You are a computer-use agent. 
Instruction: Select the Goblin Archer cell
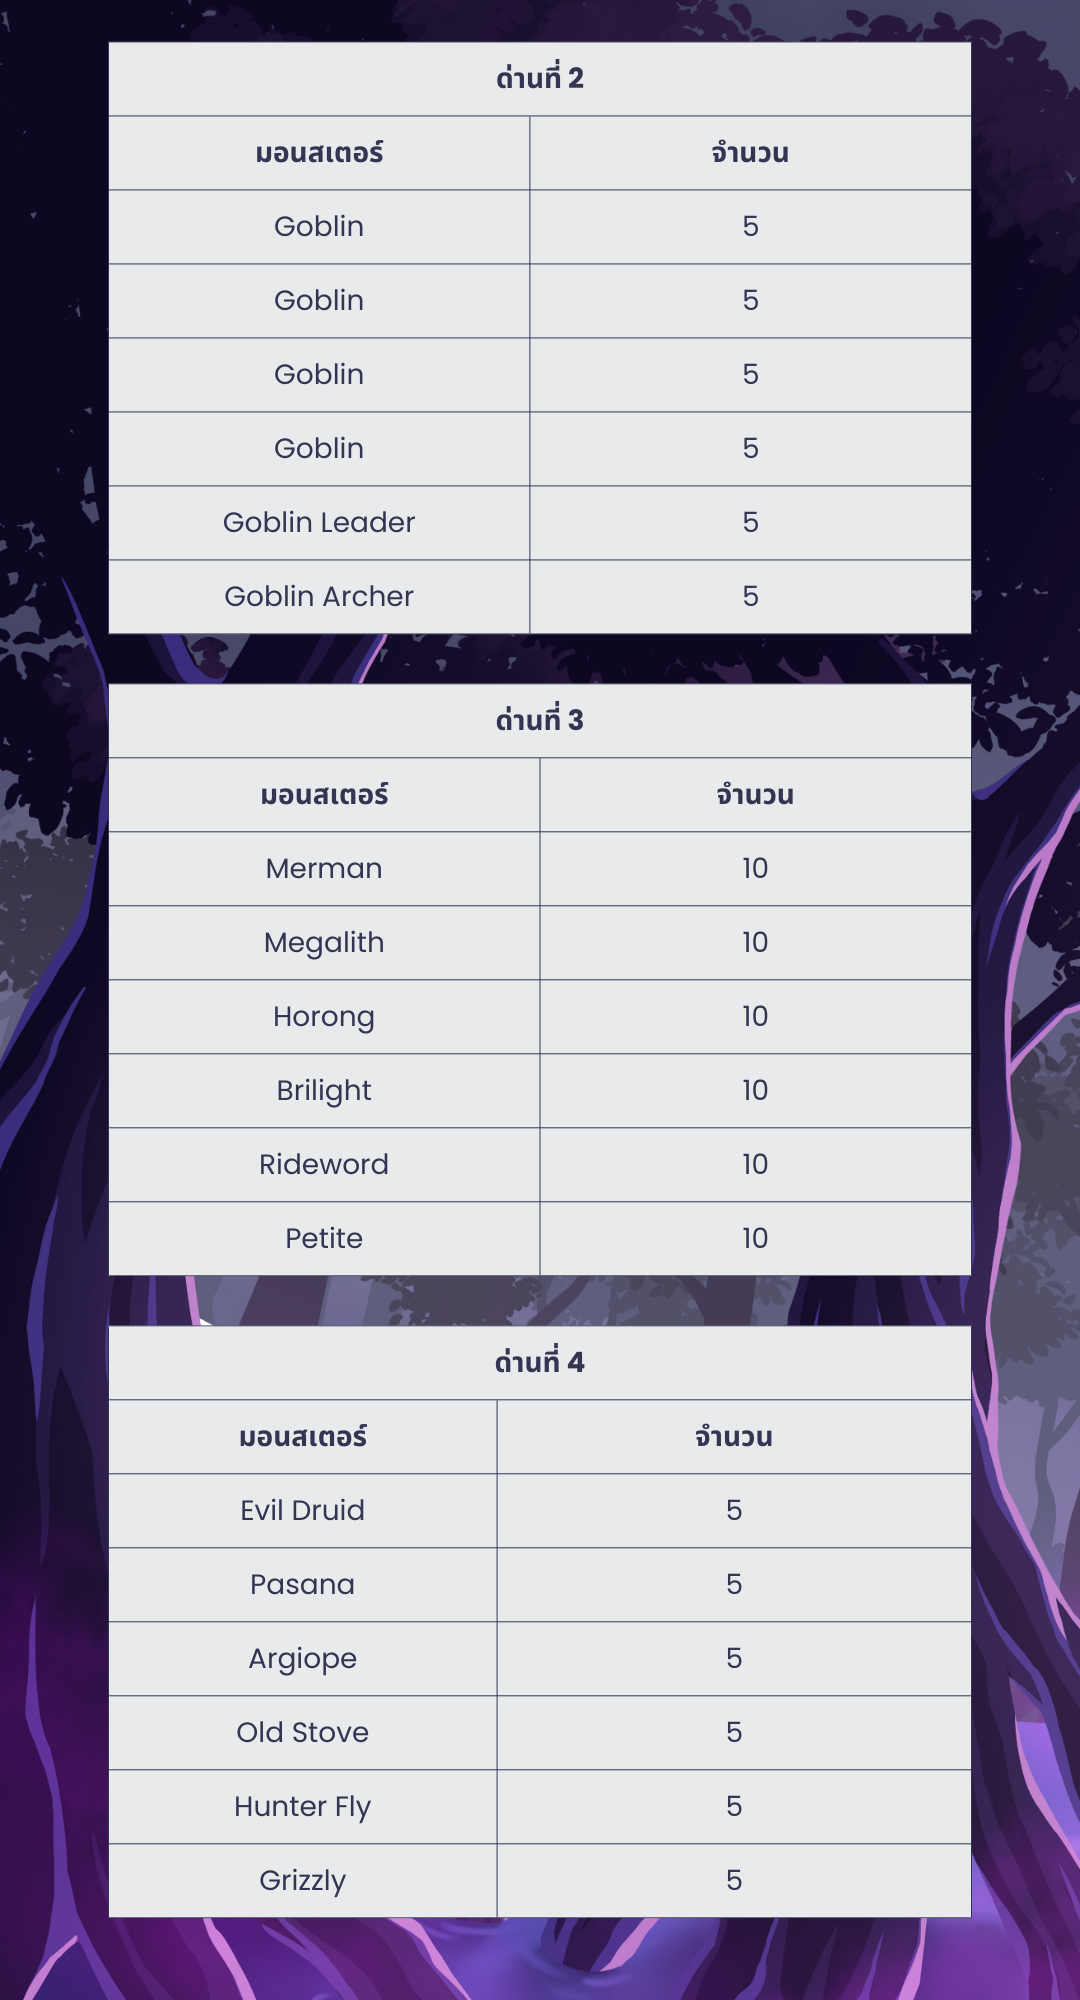coord(319,597)
